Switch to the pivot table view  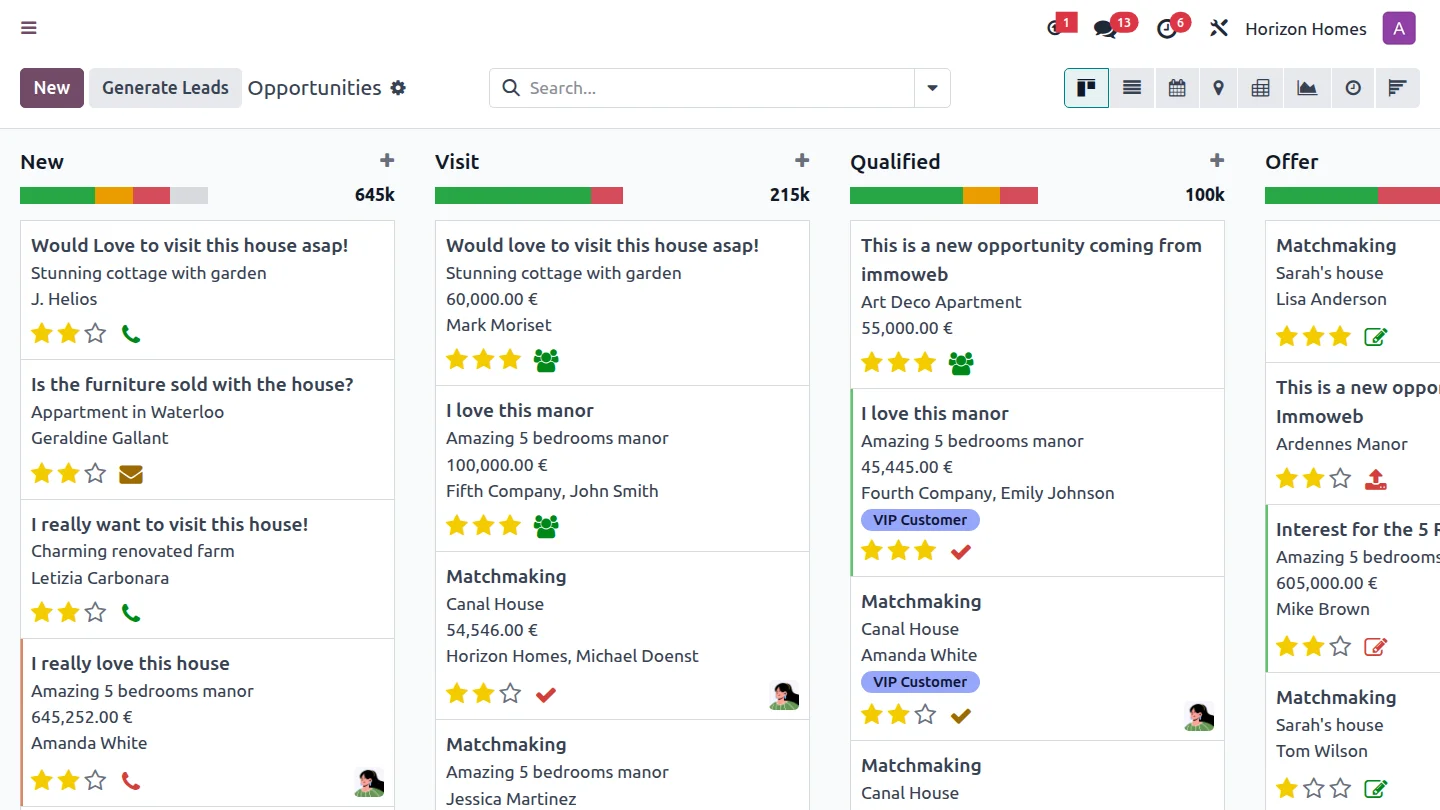tap(1260, 88)
